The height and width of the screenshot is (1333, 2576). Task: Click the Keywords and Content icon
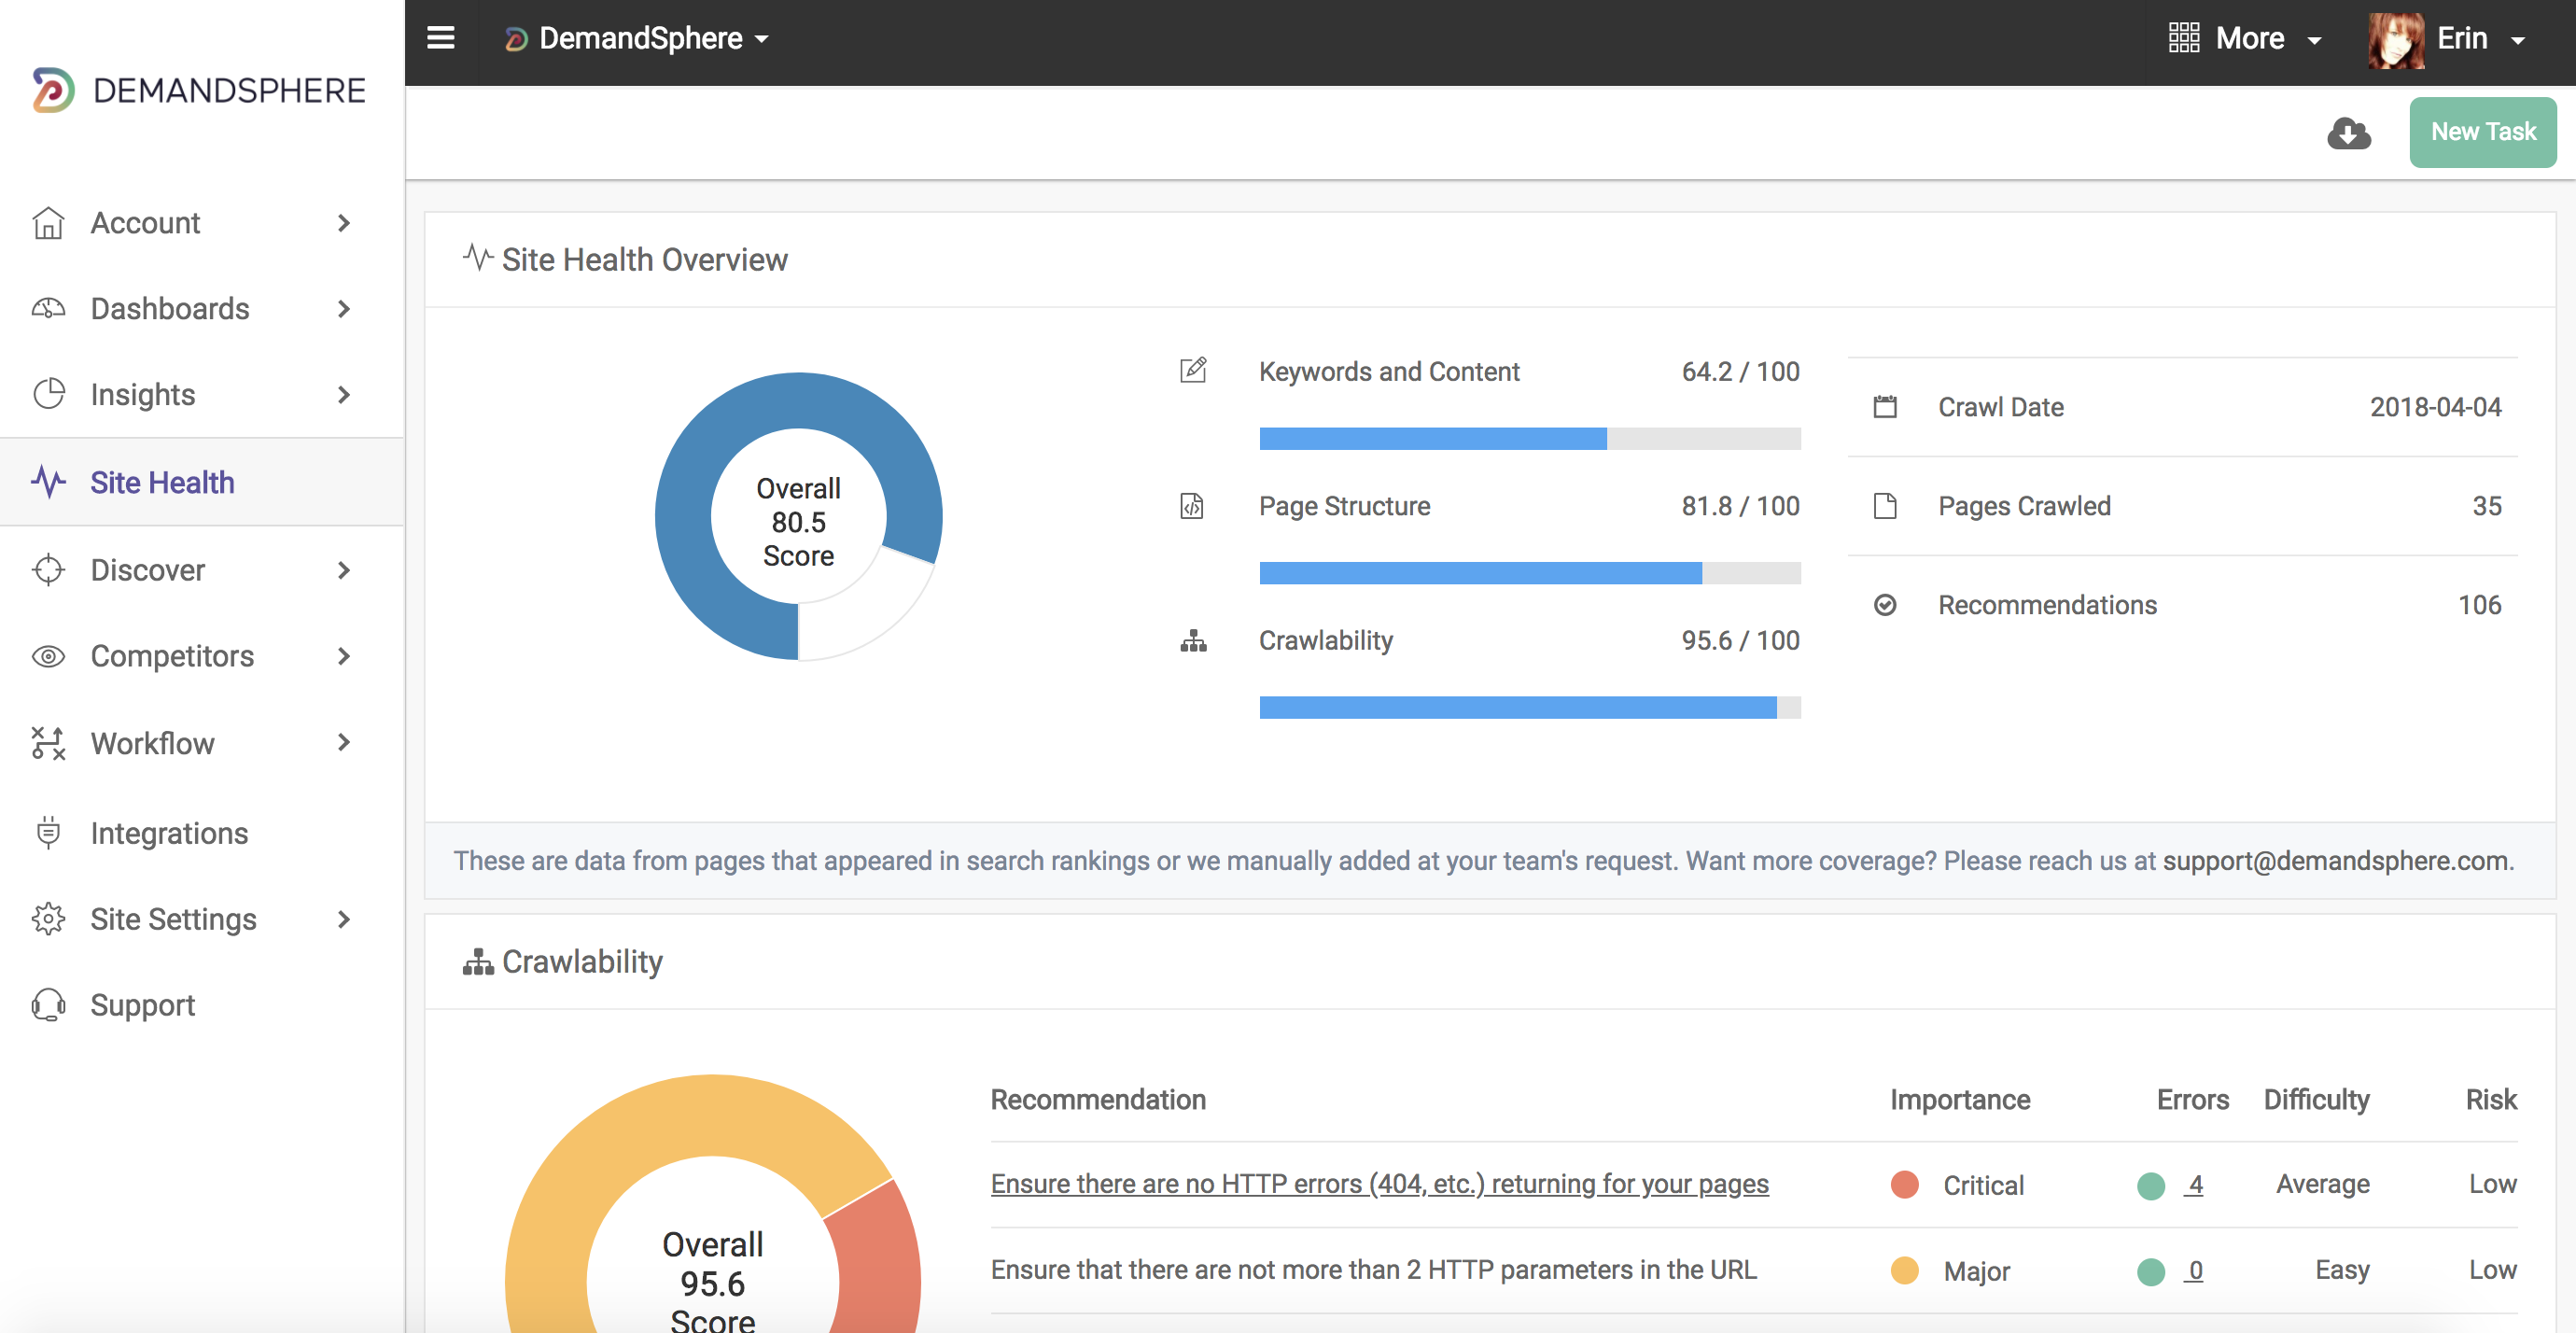click(x=1189, y=371)
